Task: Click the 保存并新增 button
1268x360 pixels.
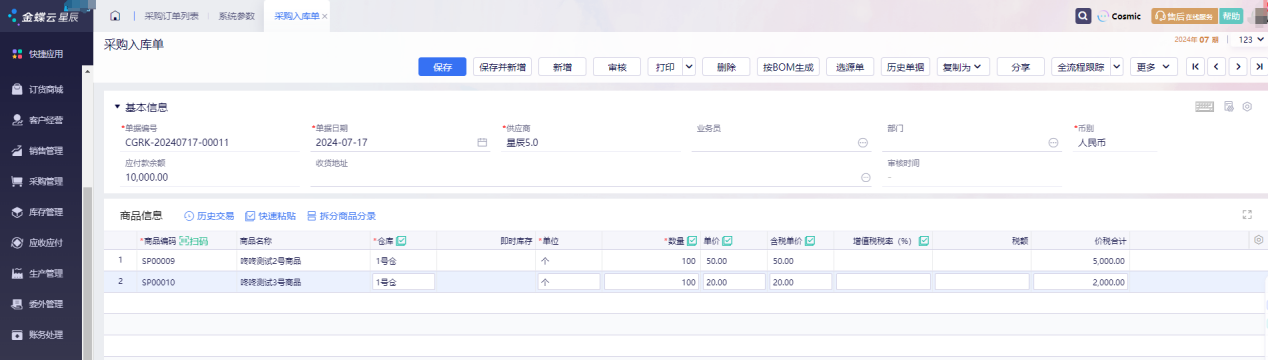Action: click(x=502, y=66)
